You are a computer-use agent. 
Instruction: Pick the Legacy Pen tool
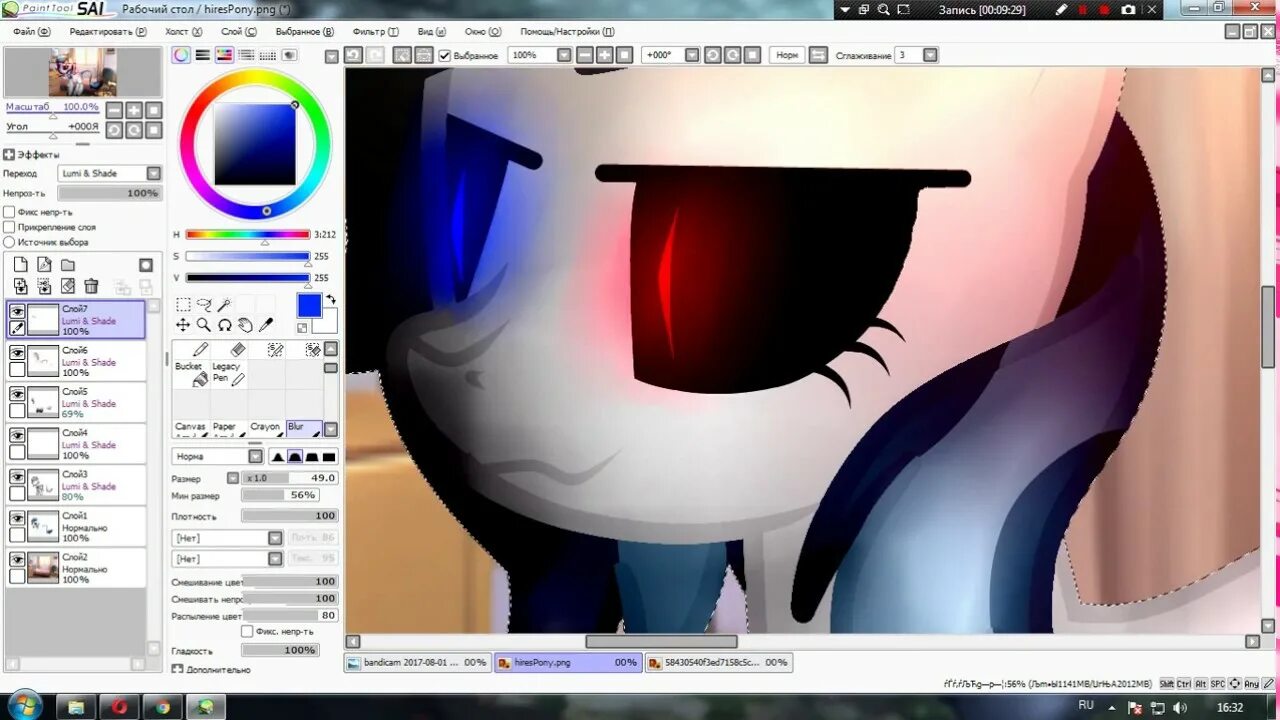click(229, 373)
